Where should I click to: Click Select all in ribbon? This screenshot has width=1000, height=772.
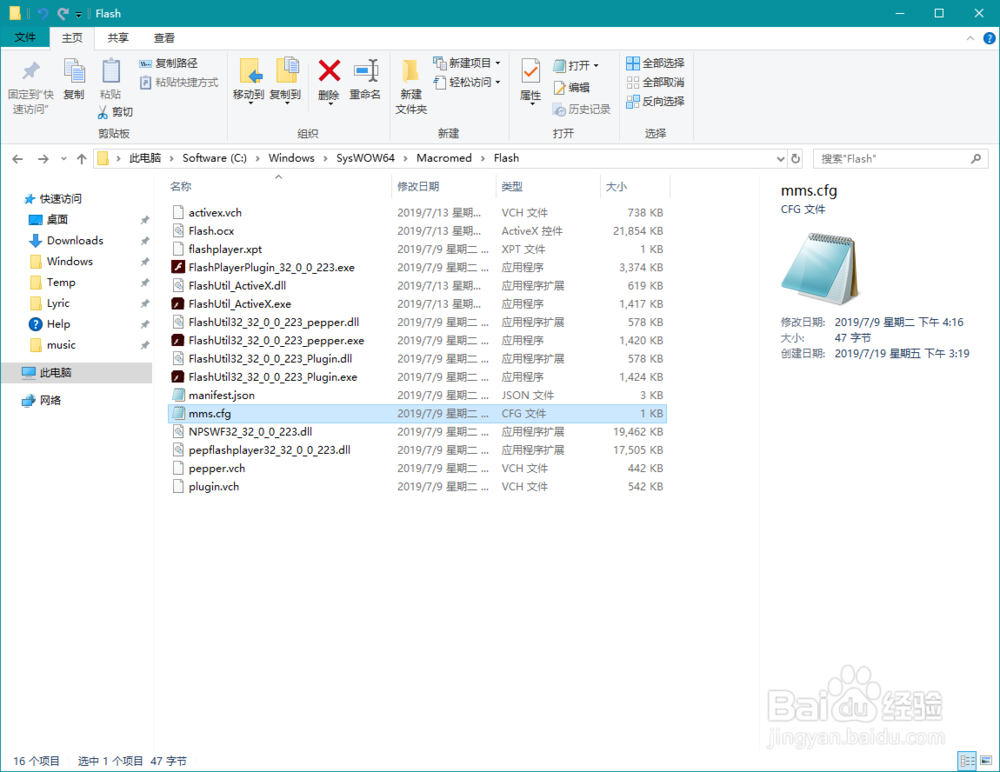pyautogui.click(x=655, y=63)
